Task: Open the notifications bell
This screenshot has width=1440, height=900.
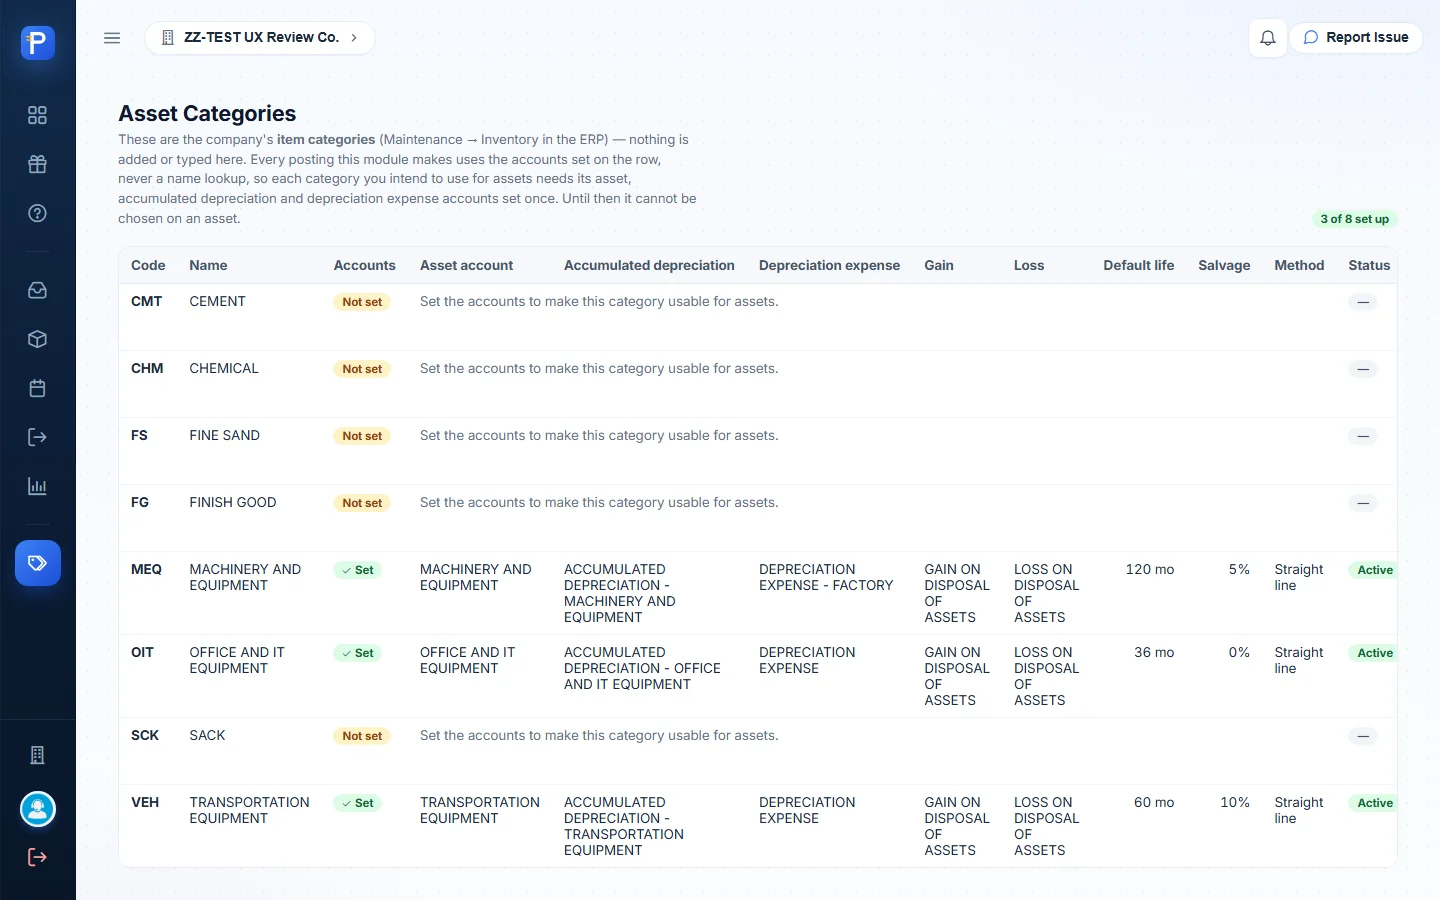Action: click(x=1267, y=38)
